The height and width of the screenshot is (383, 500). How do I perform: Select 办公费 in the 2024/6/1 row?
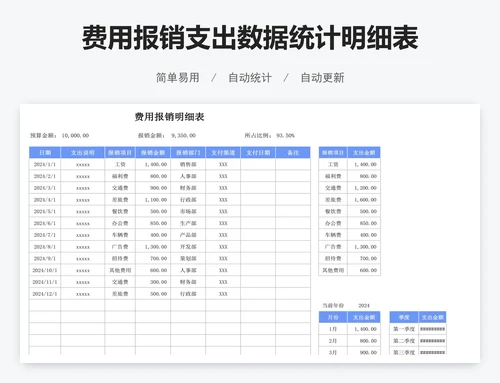[x=120, y=223]
